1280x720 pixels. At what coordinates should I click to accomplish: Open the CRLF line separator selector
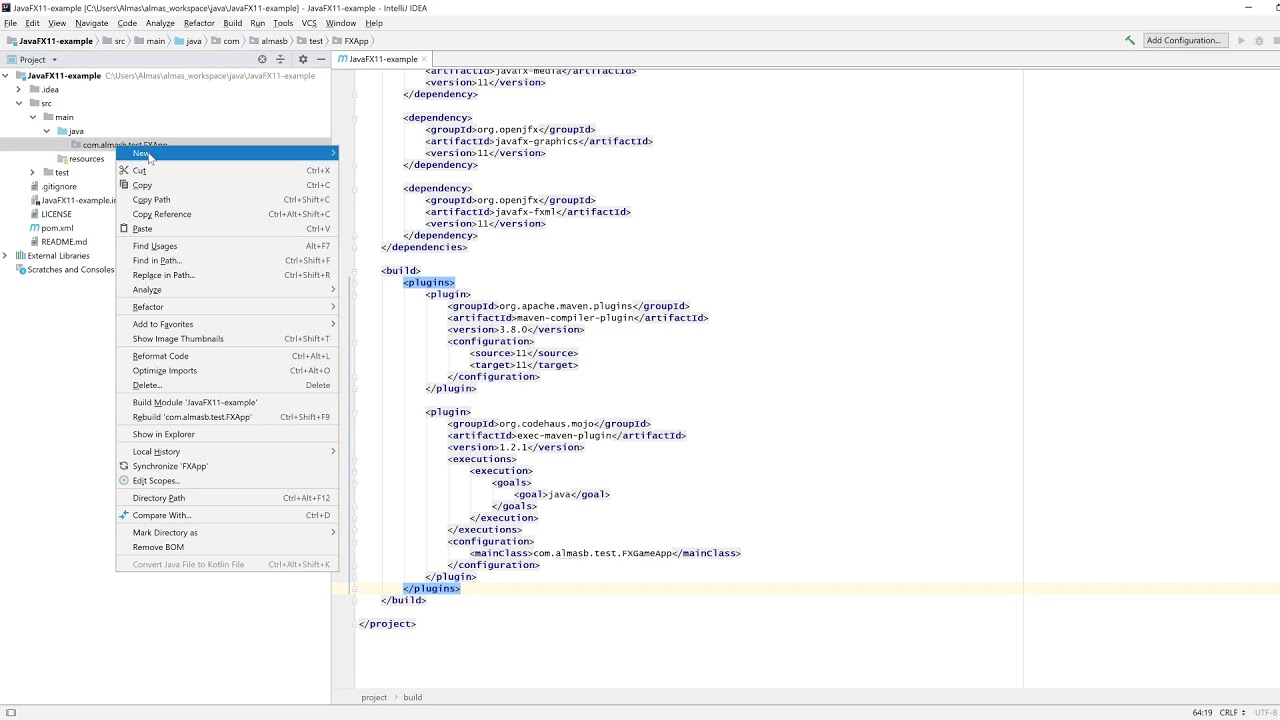tap(1232, 712)
